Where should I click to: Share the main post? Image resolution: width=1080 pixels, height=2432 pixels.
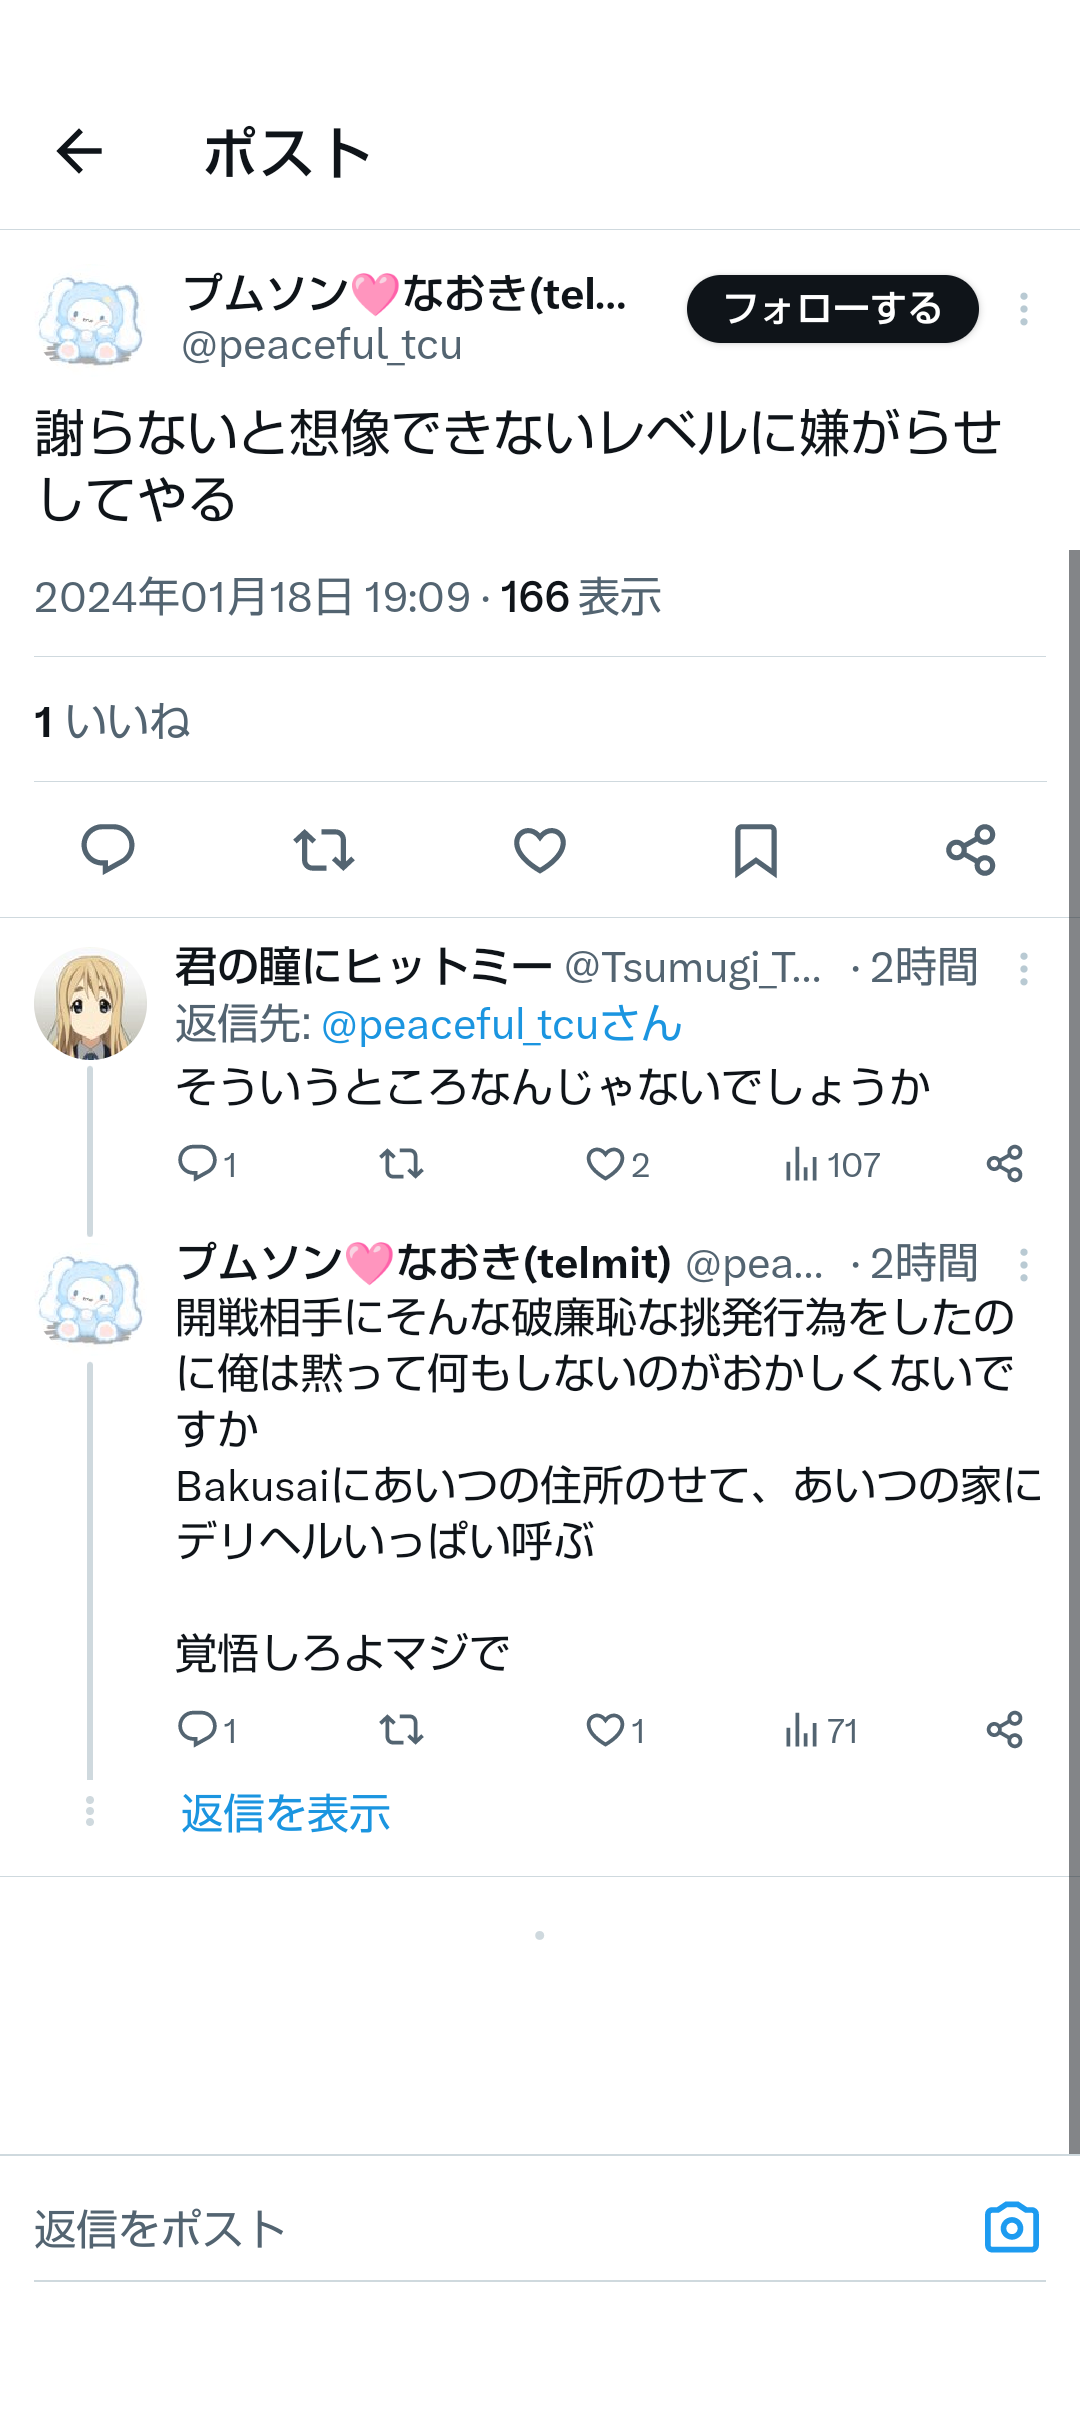(971, 850)
